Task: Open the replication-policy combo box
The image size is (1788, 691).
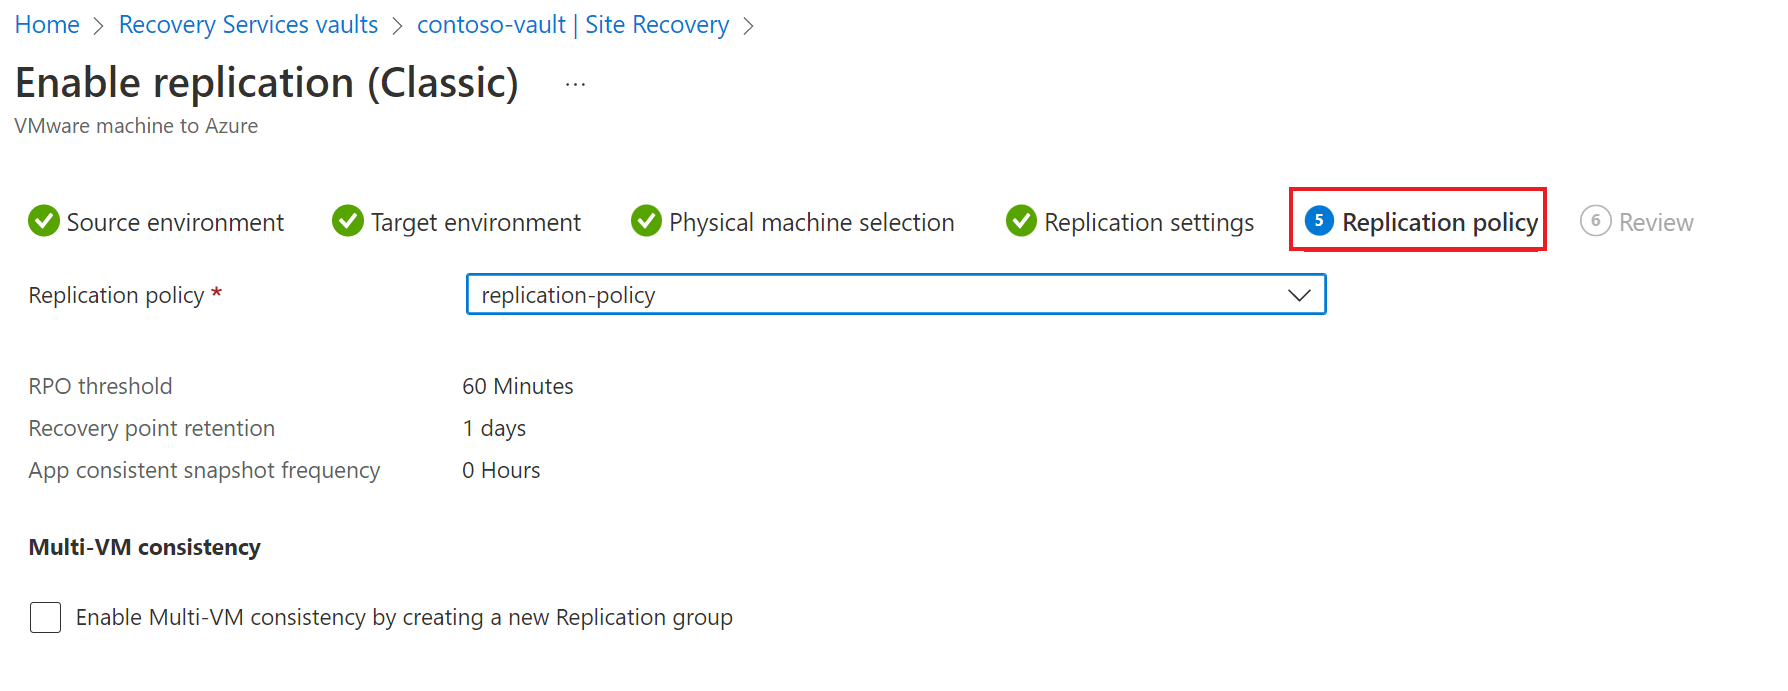Action: [x=880, y=295]
